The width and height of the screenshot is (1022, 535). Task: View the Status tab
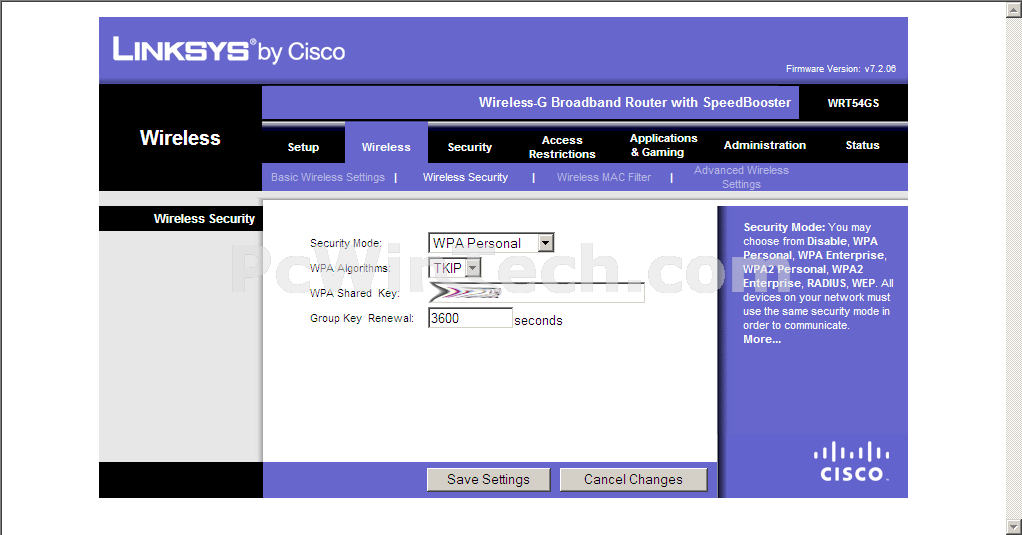862,145
